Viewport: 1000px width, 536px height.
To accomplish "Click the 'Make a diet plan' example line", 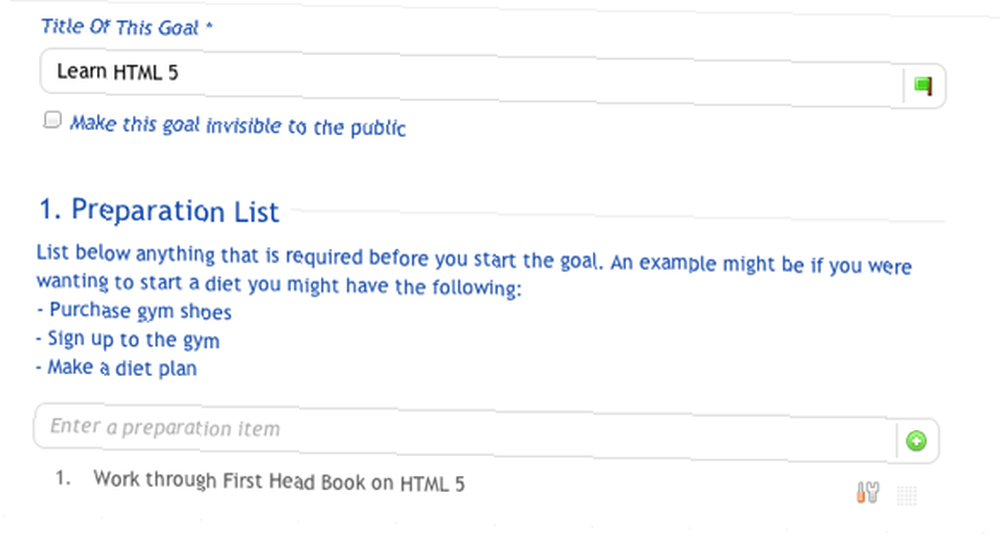I will point(117,368).
